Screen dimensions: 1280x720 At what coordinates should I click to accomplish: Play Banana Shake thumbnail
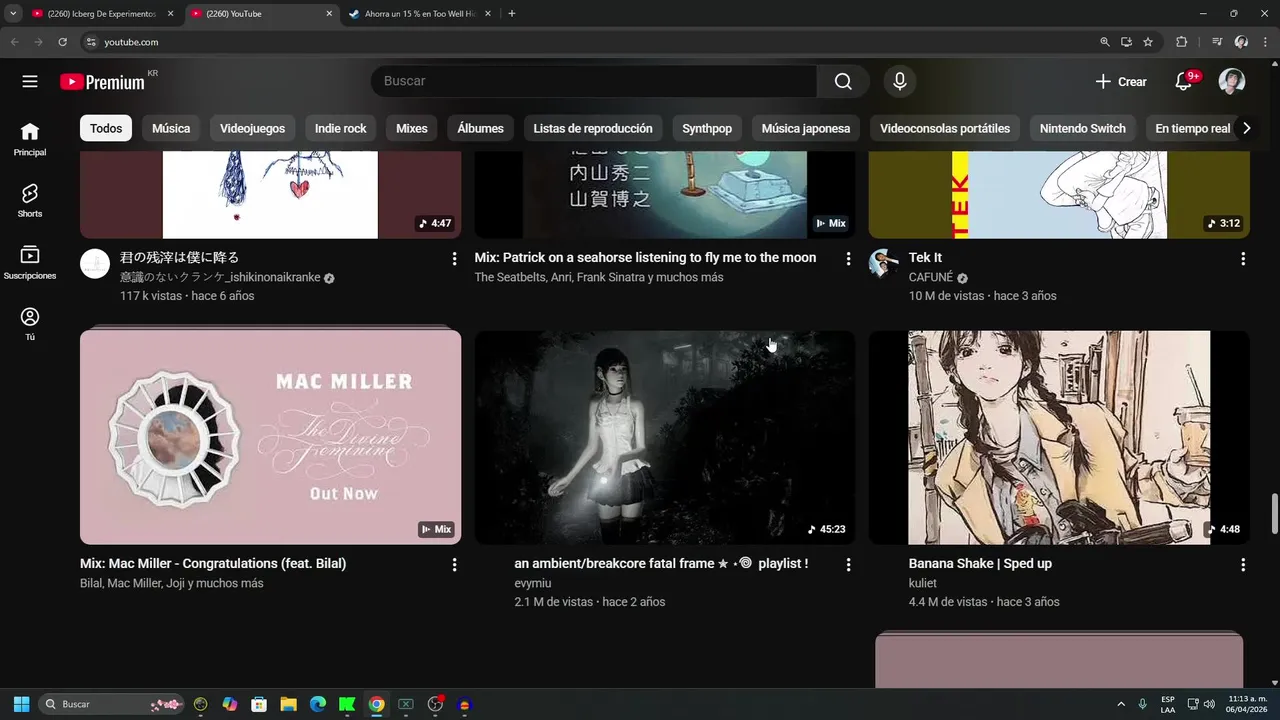(1059, 437)
